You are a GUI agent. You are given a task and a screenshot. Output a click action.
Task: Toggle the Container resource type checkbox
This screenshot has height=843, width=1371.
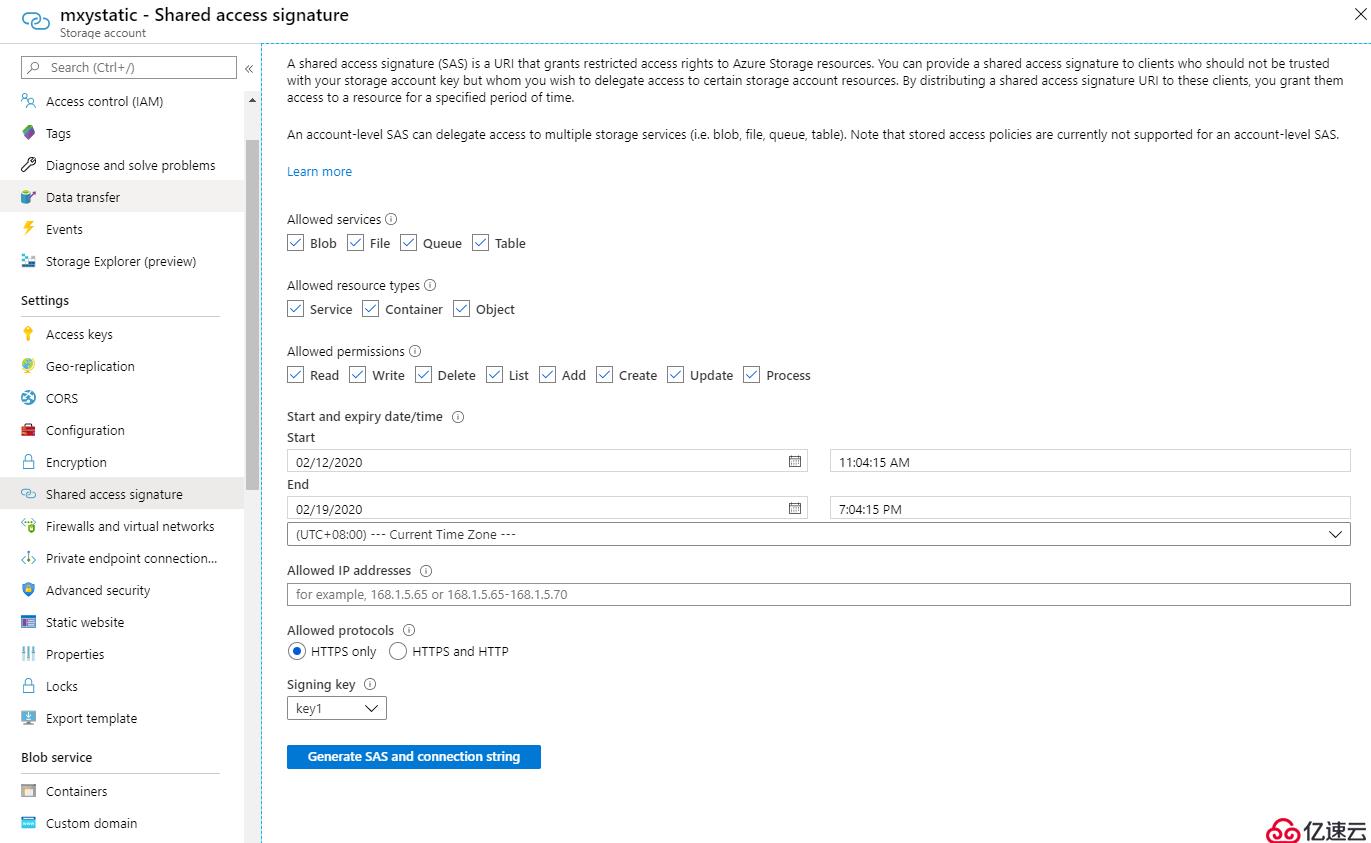click(371, 308)
